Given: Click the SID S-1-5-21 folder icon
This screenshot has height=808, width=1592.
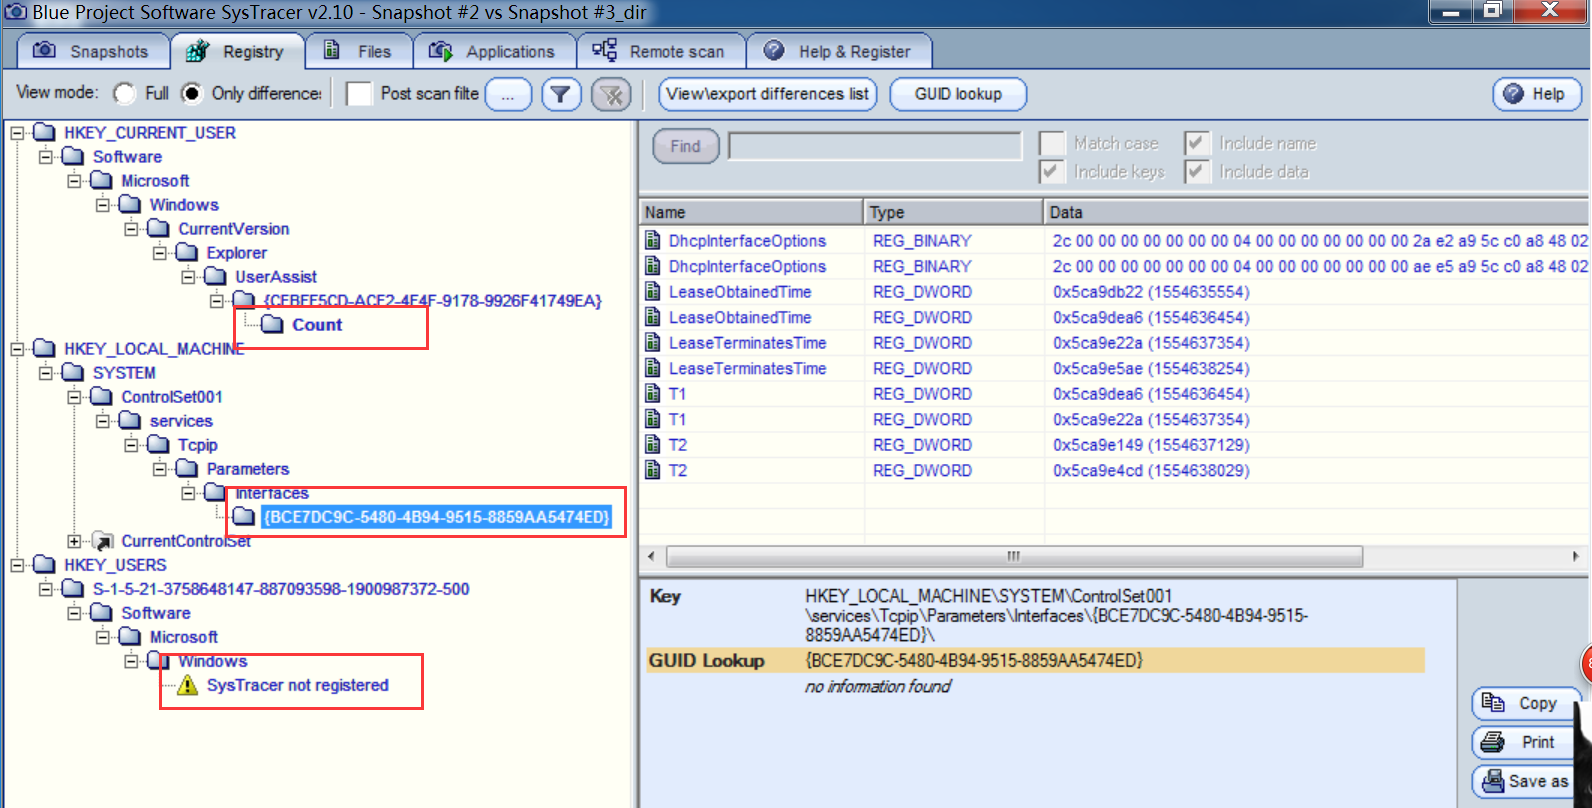Looking at the screenshot, I should click(x=73, y=589).
